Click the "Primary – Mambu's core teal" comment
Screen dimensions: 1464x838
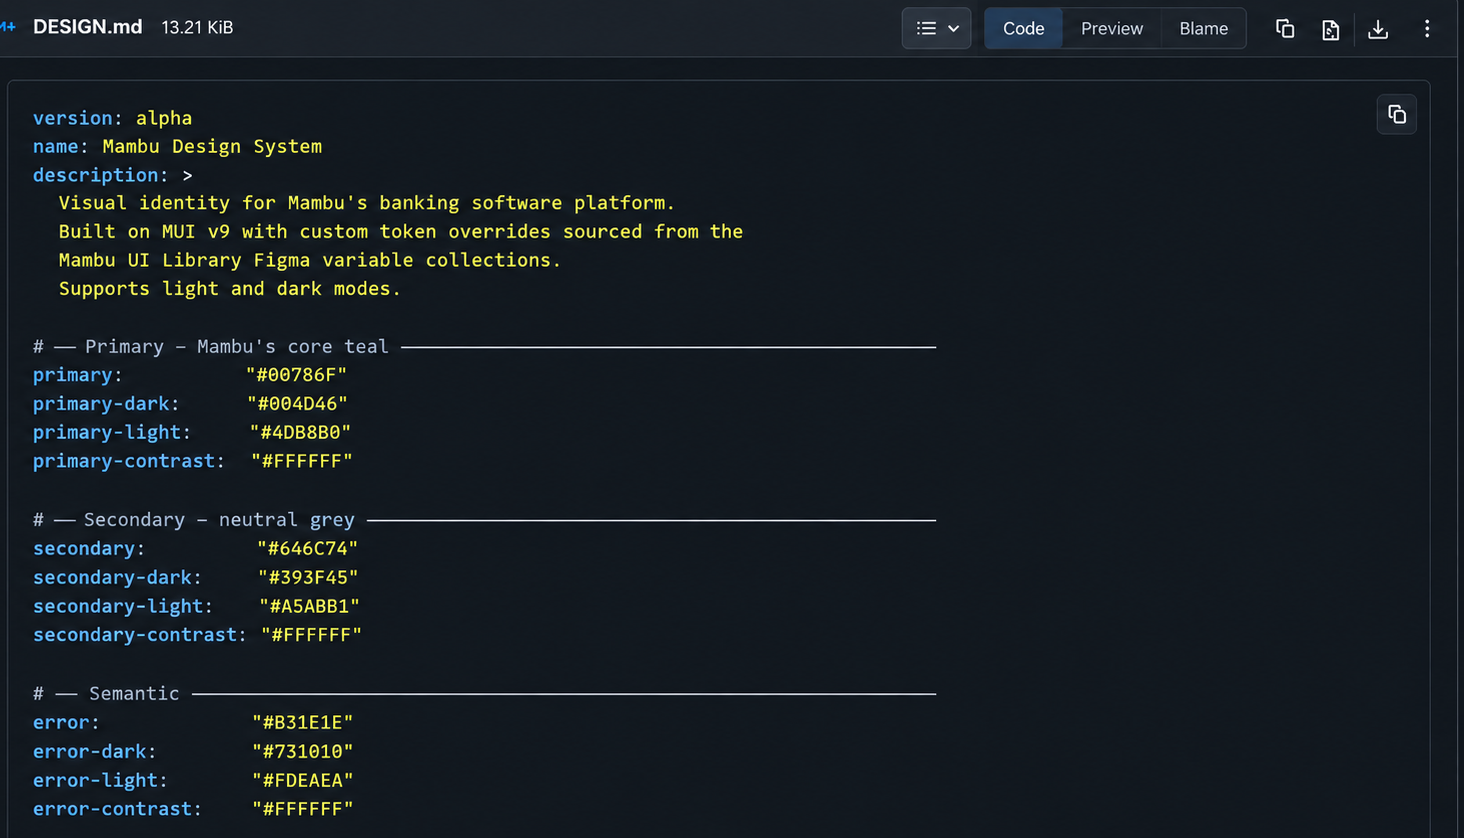tap(236, 347)
